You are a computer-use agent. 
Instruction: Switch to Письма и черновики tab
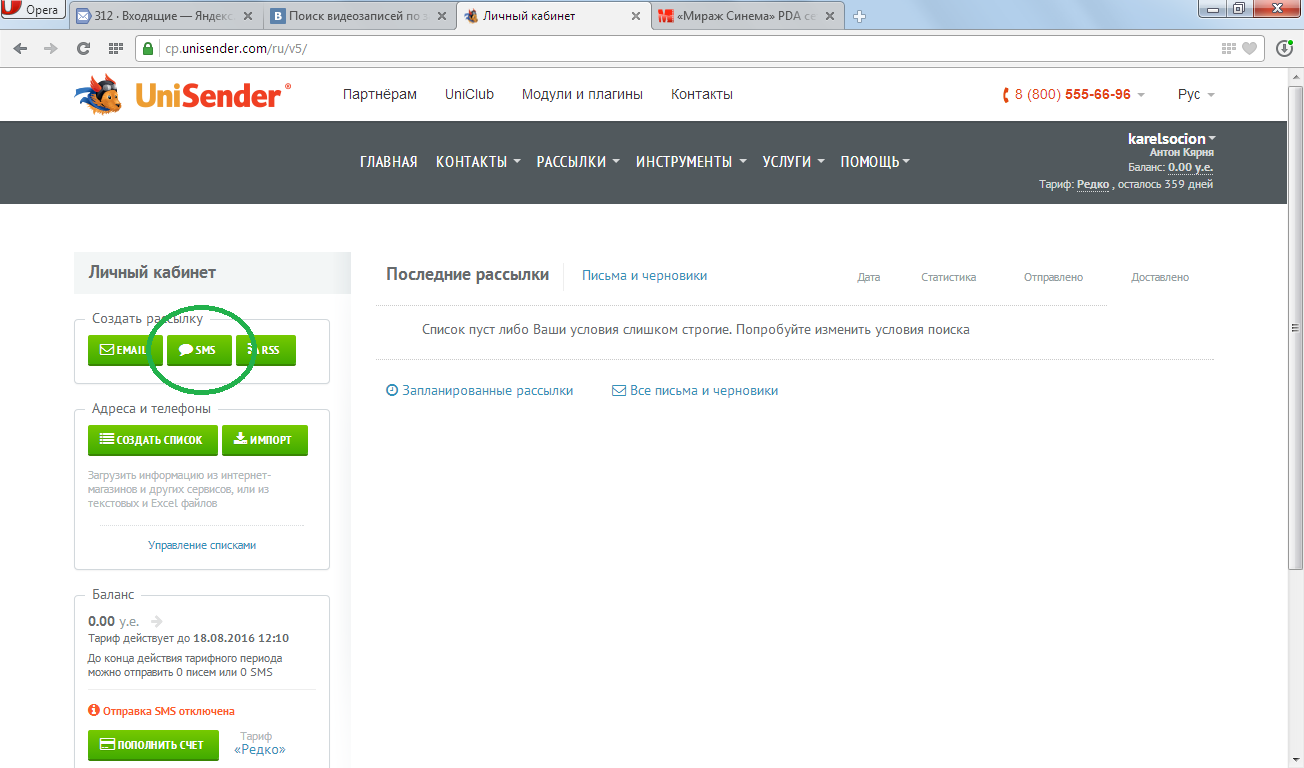(x=644, y=276)
